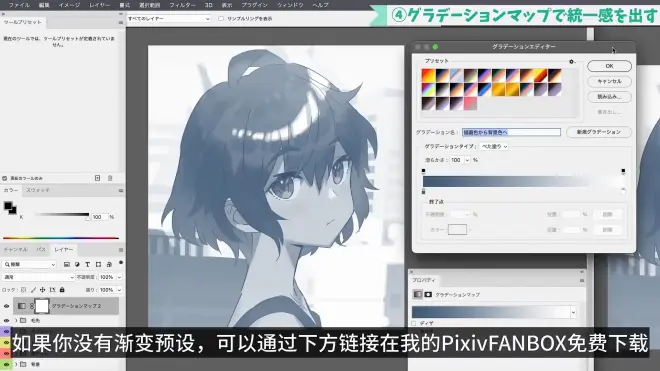Image resolution: width=660 pixels, height=371 pixels.
Task: Click the 新規グラデーション button
Action: click(599, 132)
